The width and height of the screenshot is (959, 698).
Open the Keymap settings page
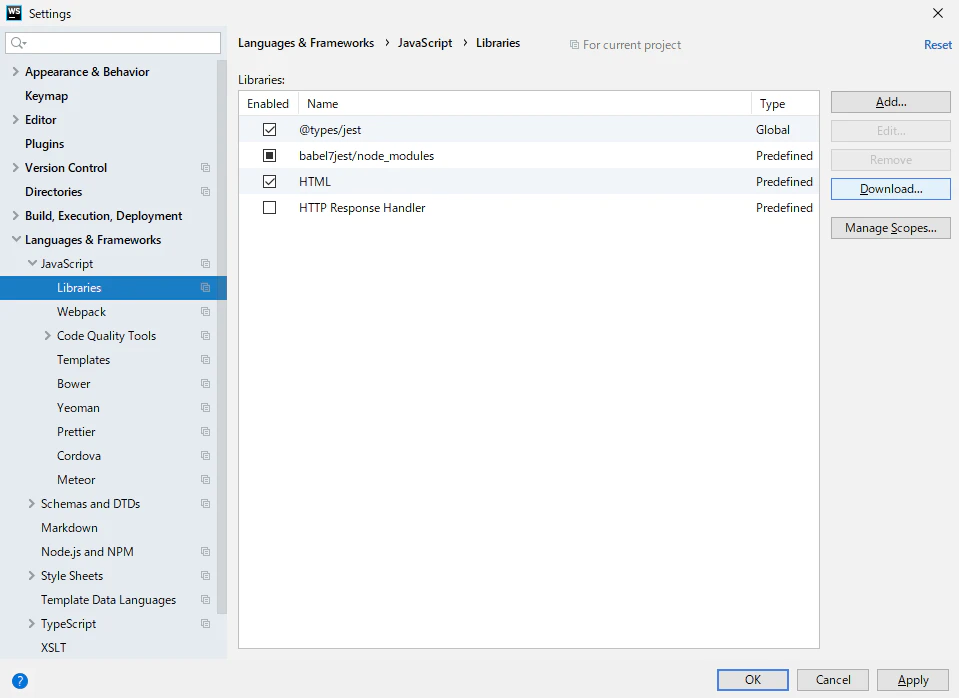[x=46, y=96]
